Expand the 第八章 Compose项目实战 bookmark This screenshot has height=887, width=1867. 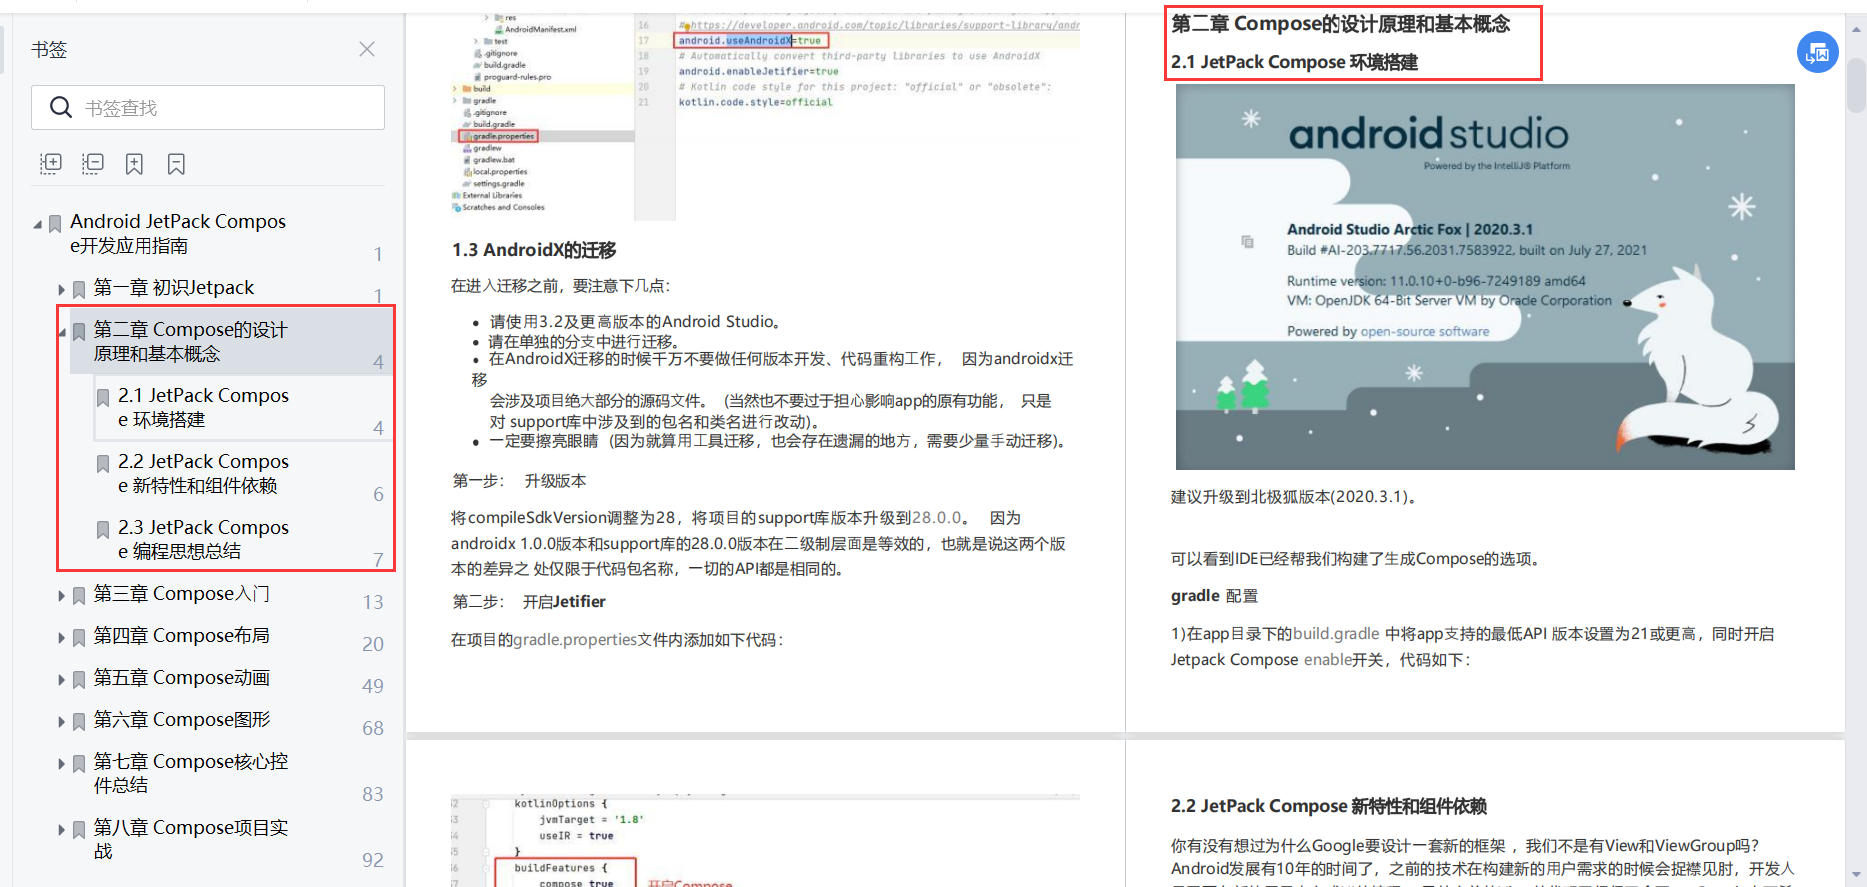[61, 830]
